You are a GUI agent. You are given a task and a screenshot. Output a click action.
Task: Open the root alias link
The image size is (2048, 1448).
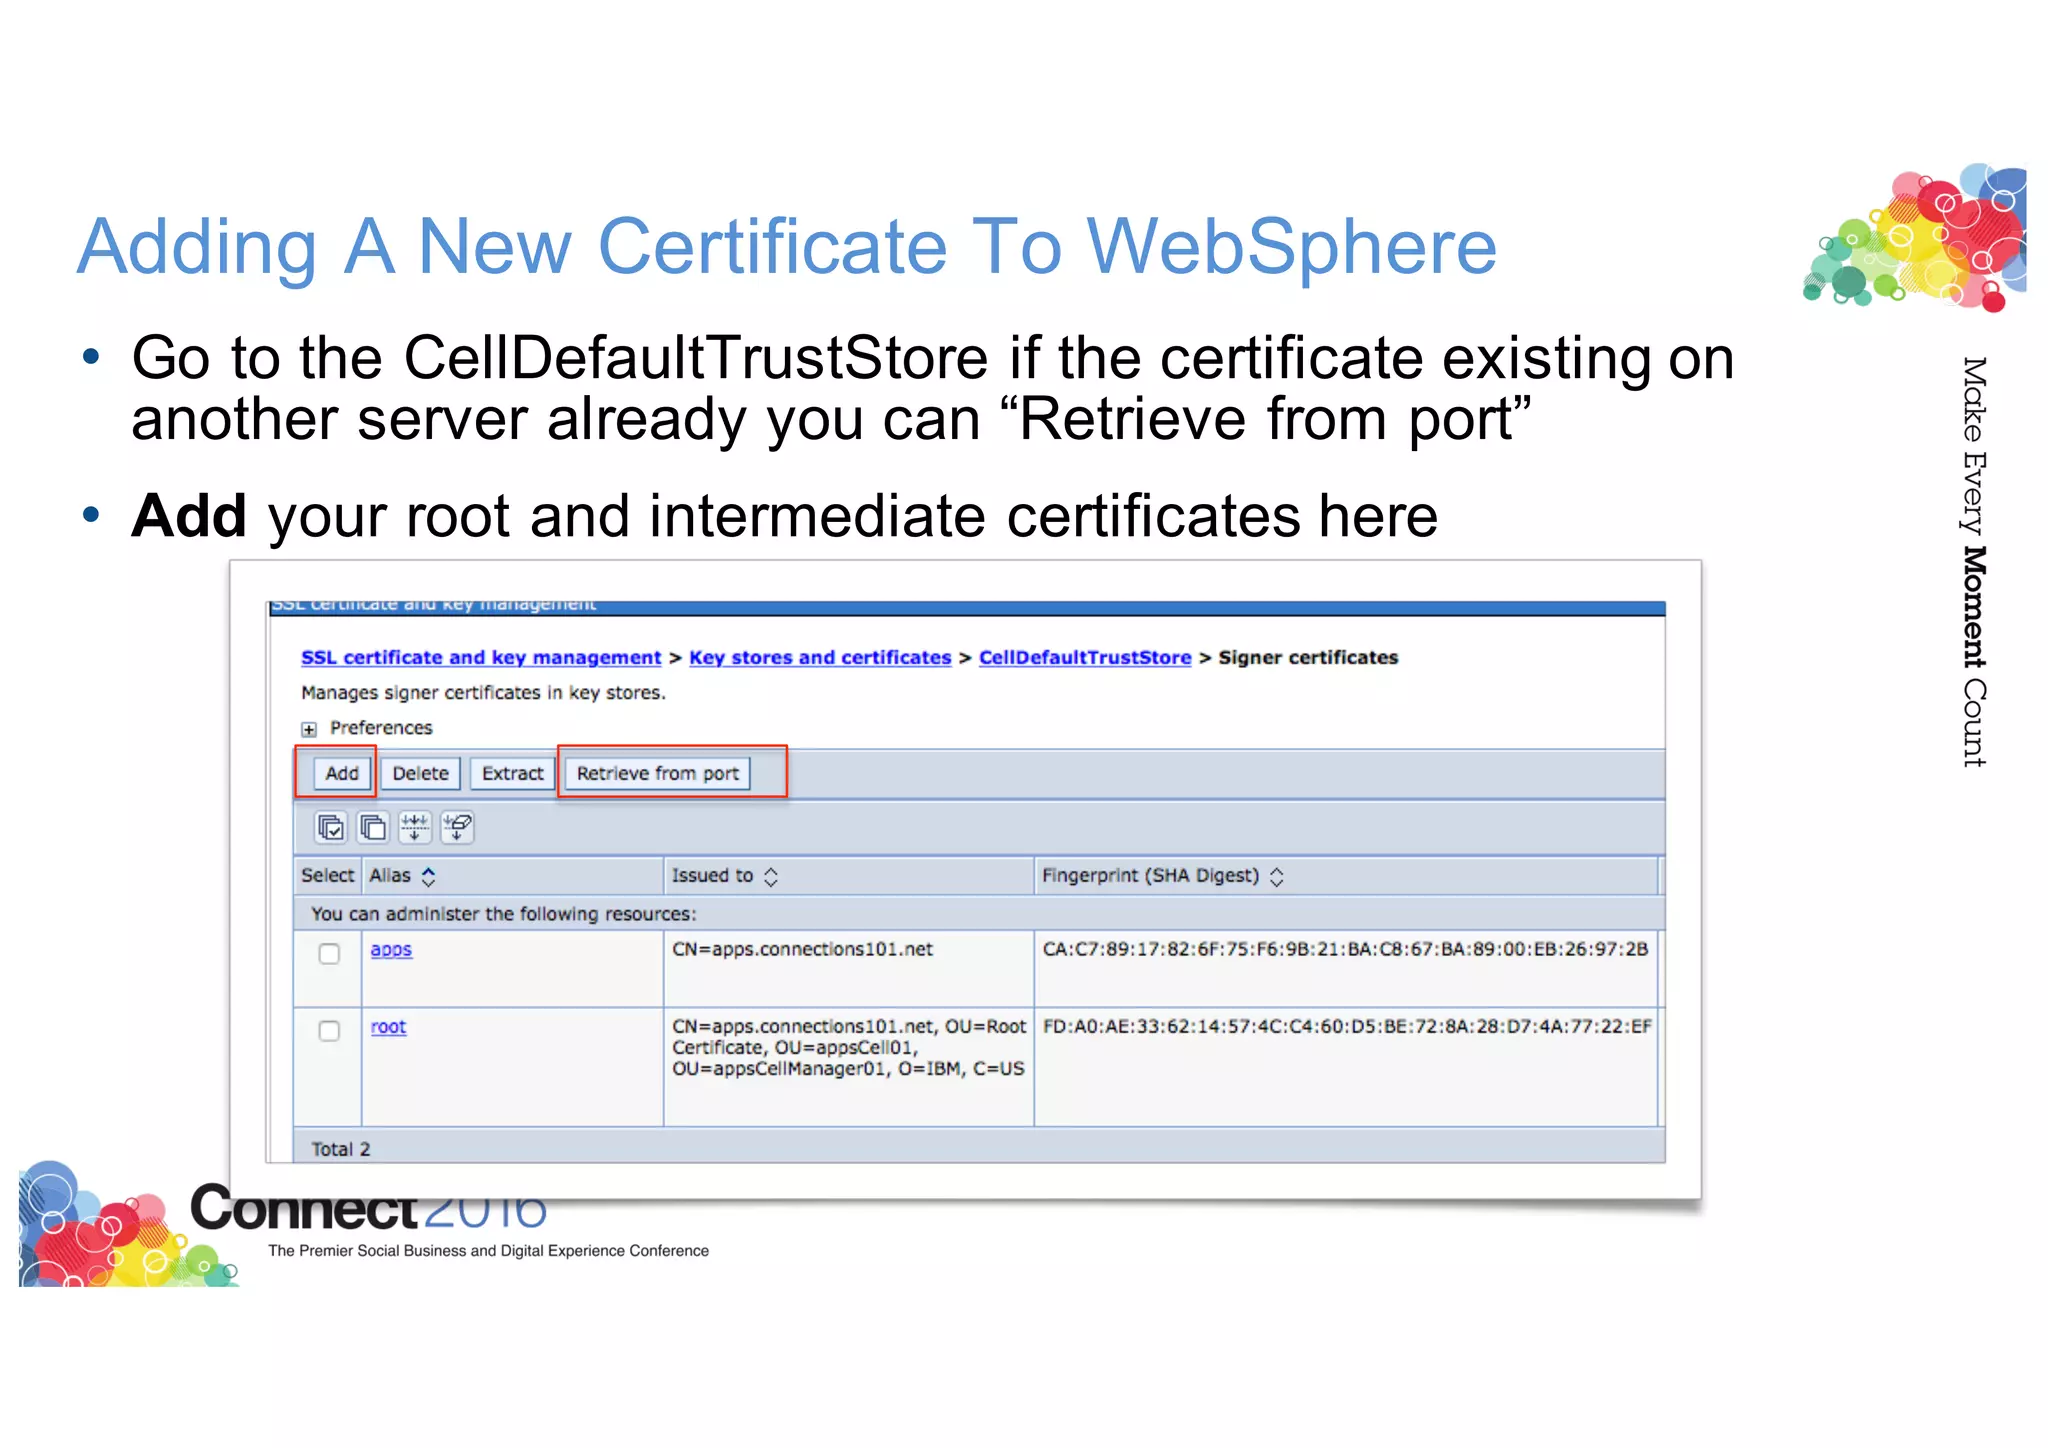click(x=388, y=1027)
